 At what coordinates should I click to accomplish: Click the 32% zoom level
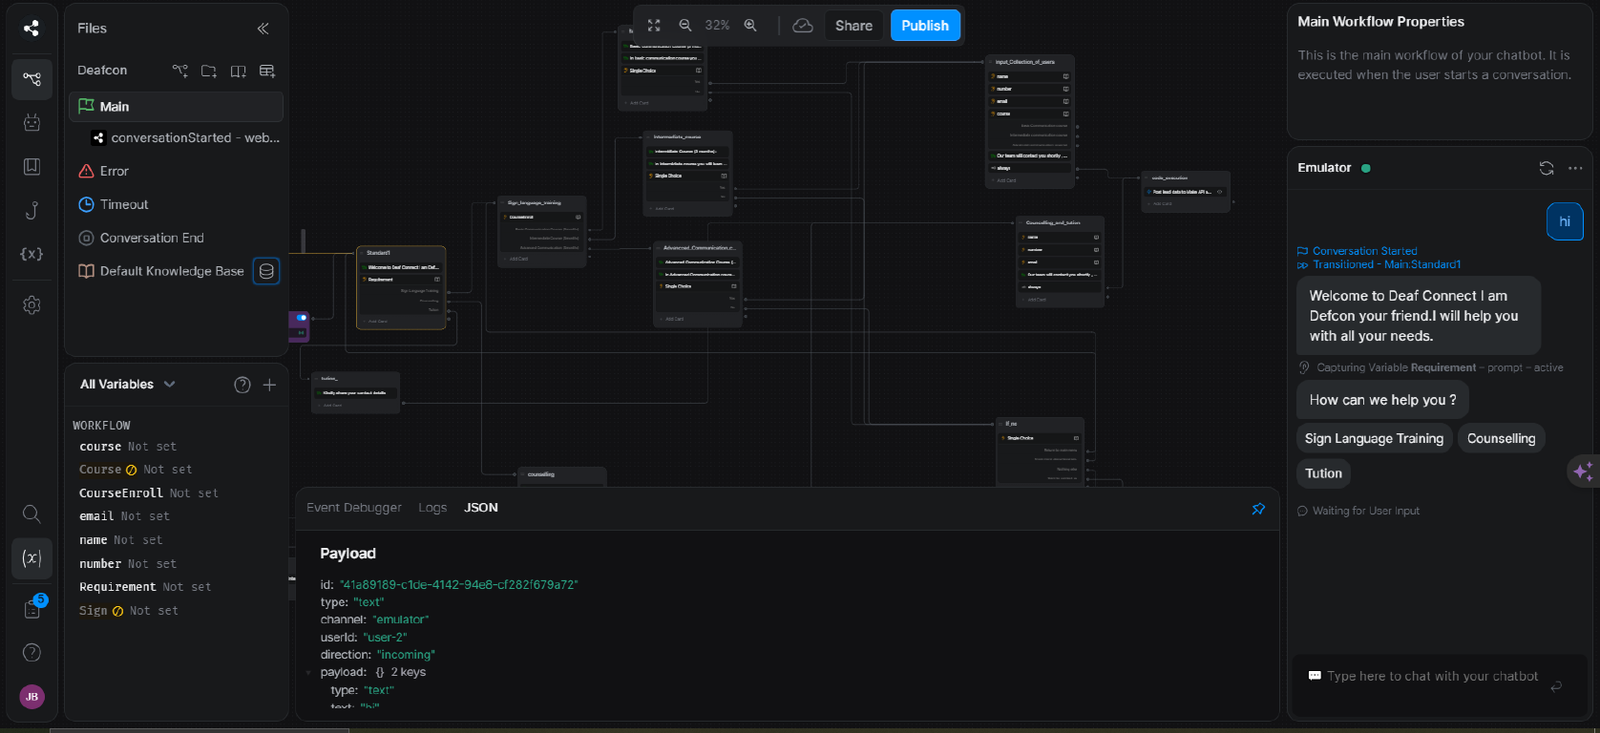tap(717, 25)
